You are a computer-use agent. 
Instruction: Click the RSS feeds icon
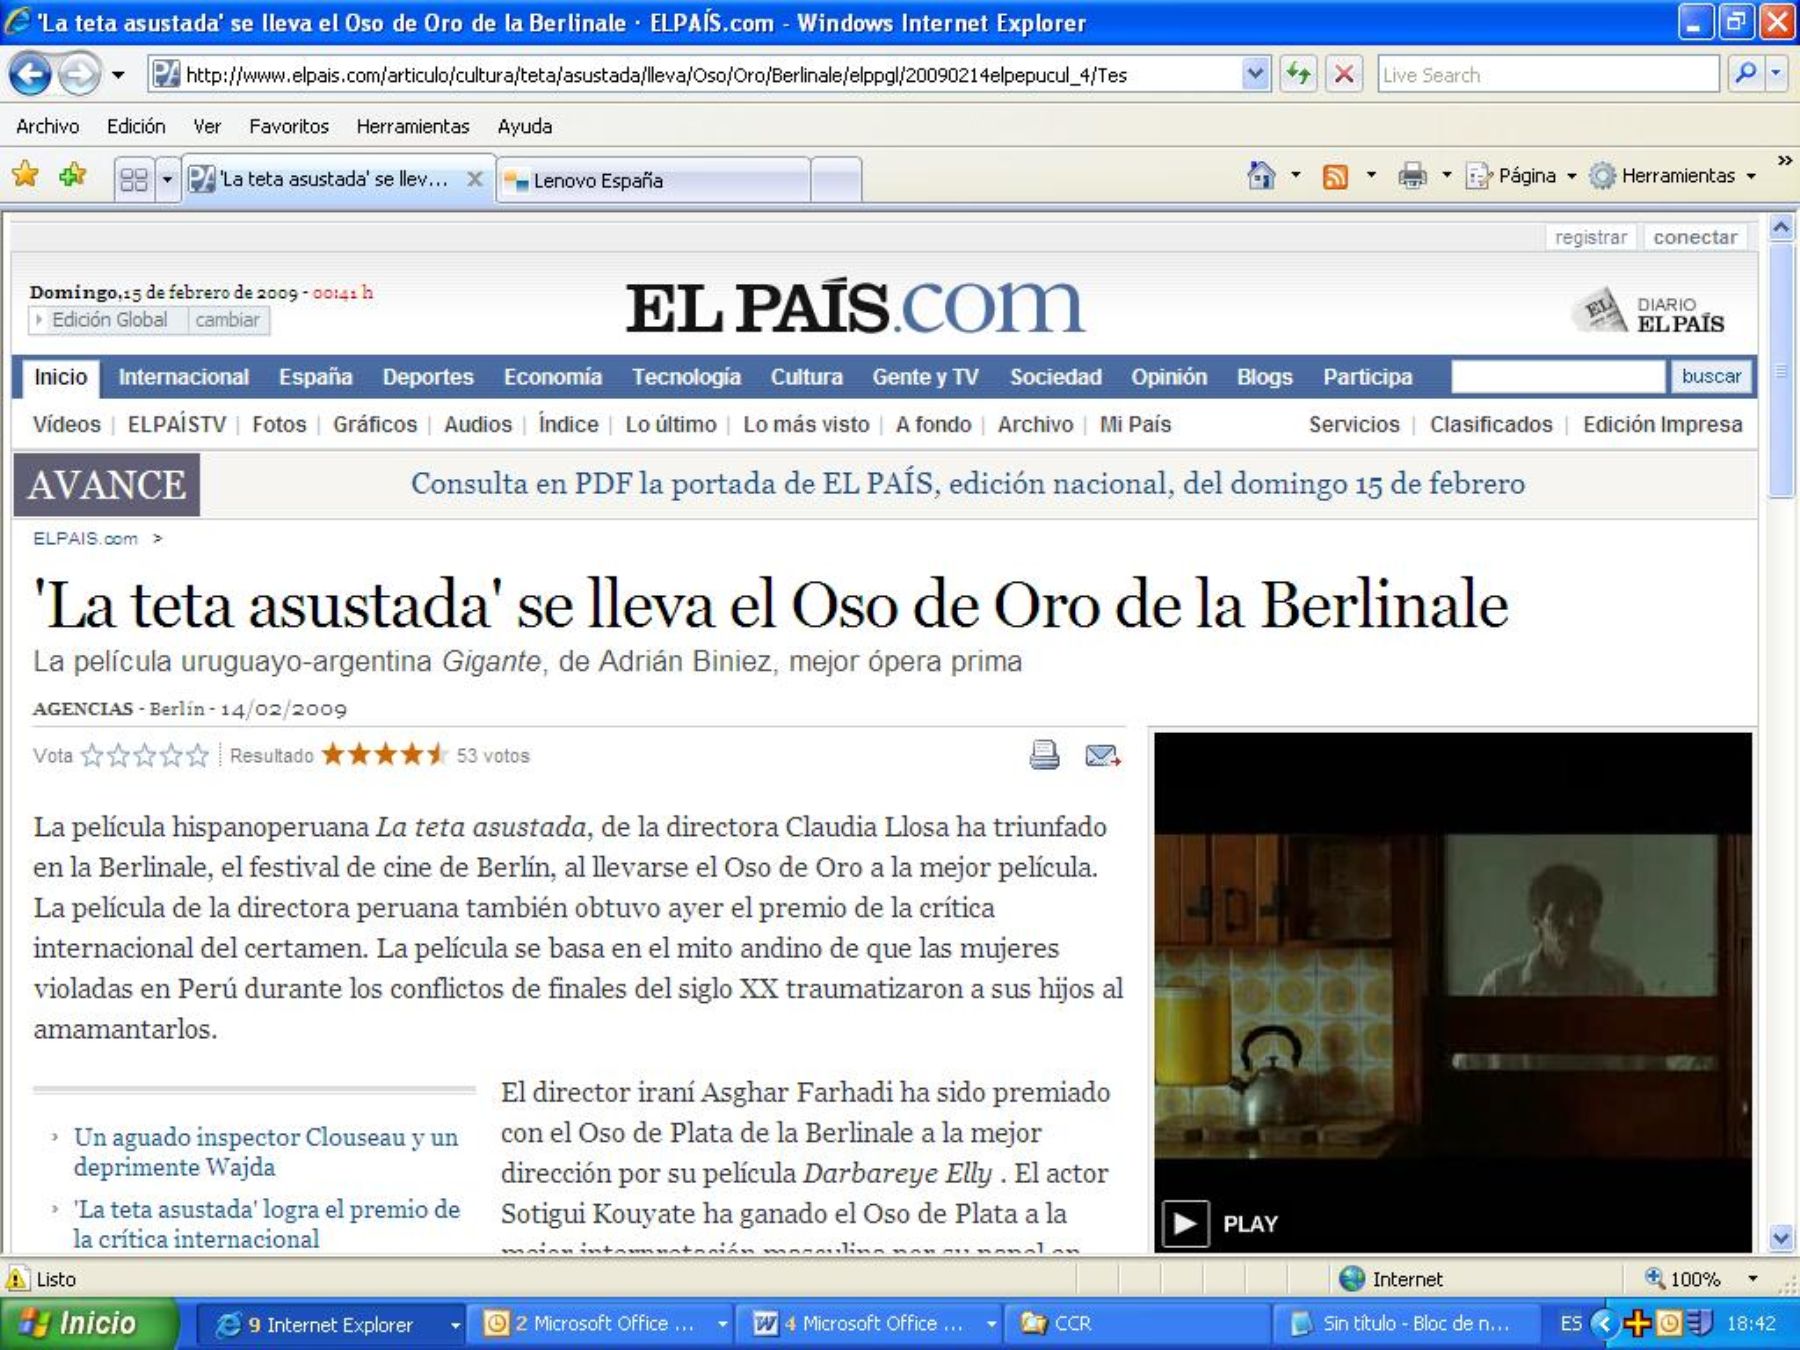pyautogui.click(x=1335, y=177)
